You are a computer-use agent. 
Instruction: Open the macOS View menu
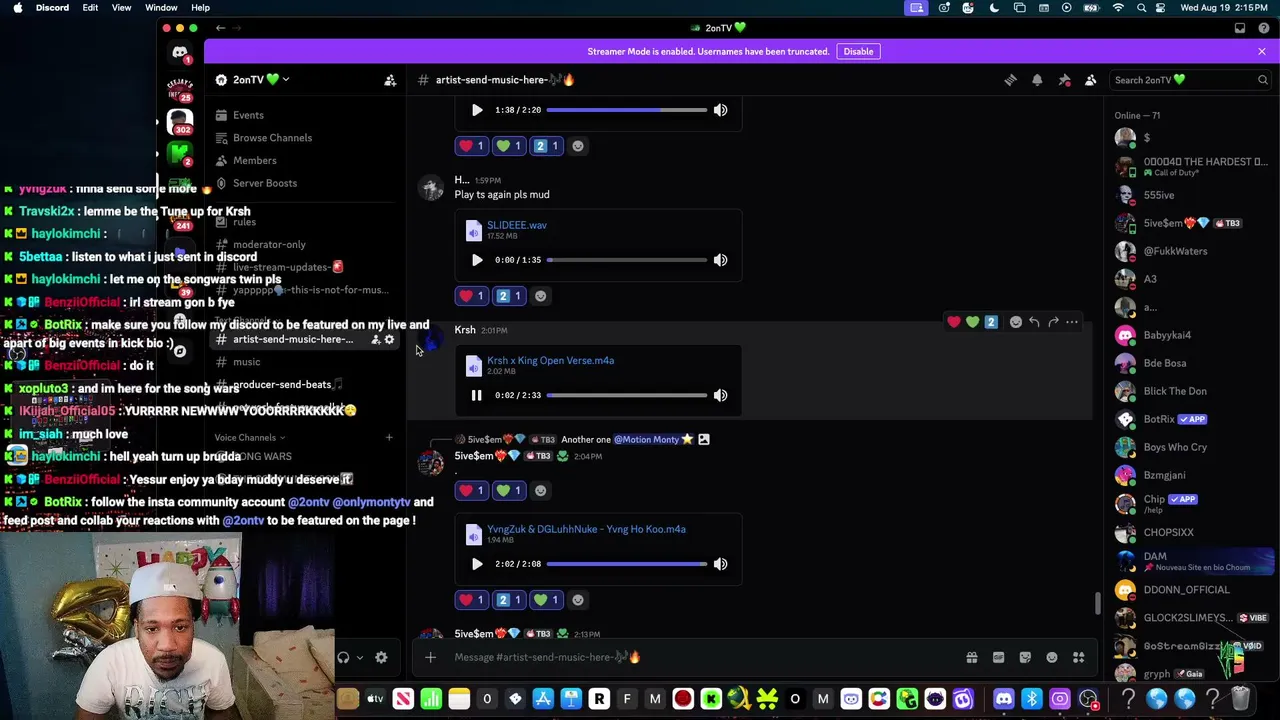click(121, 8)
